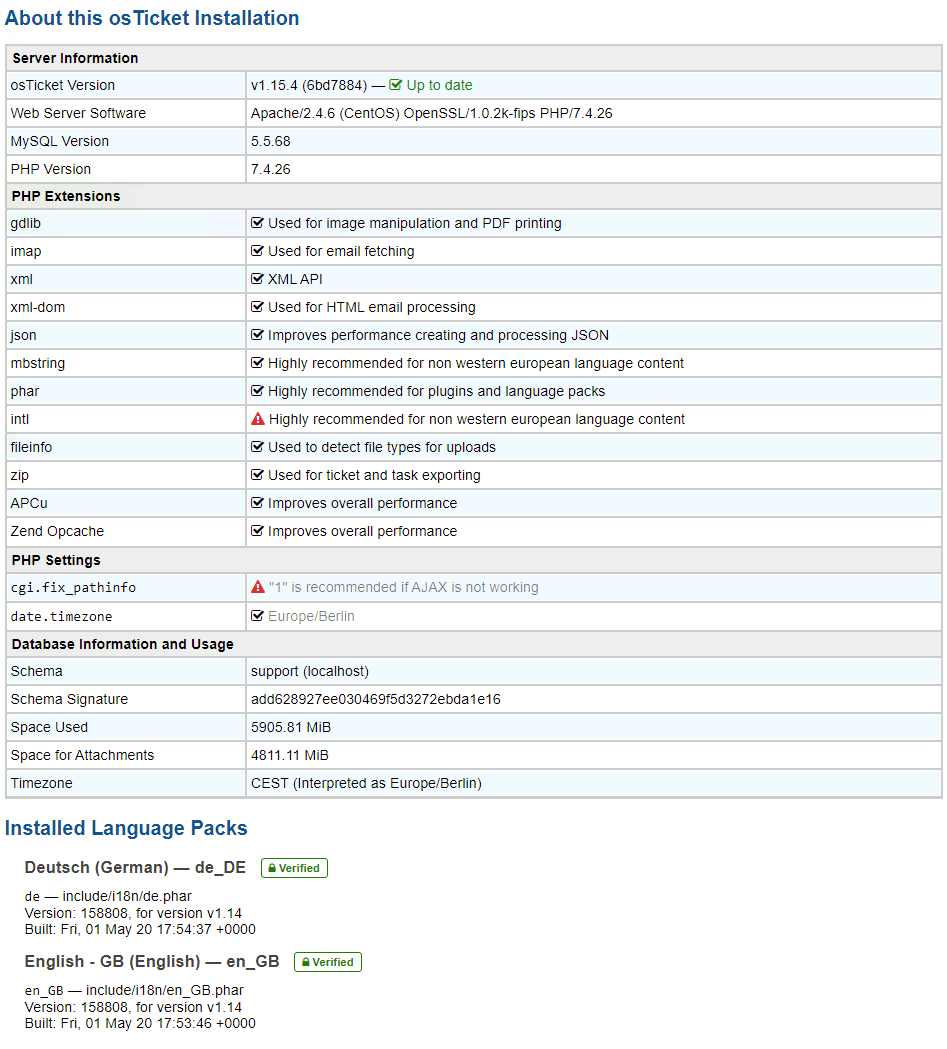Click the date.timezone setting name
This screenshot has height=1049, width=947.
pos(62,616)
